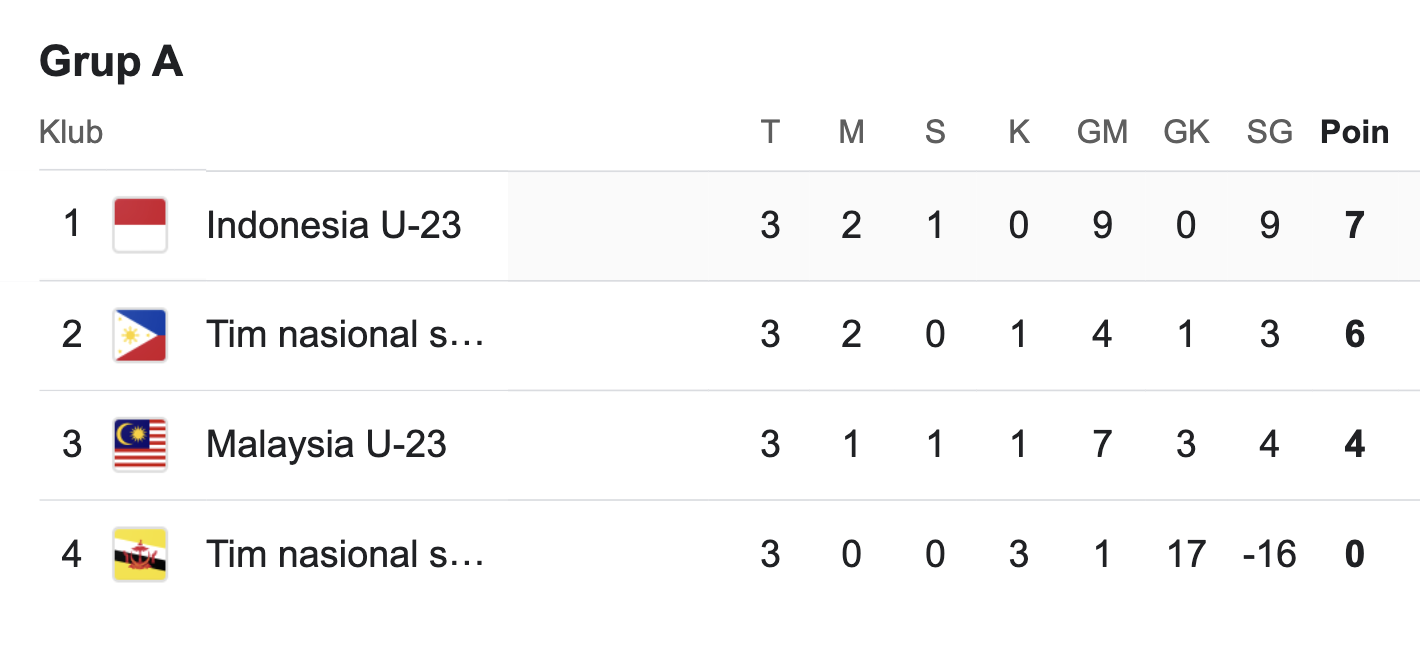Click the Malaysia flag icon
The image size is (1420, 668).
(140, 445)
